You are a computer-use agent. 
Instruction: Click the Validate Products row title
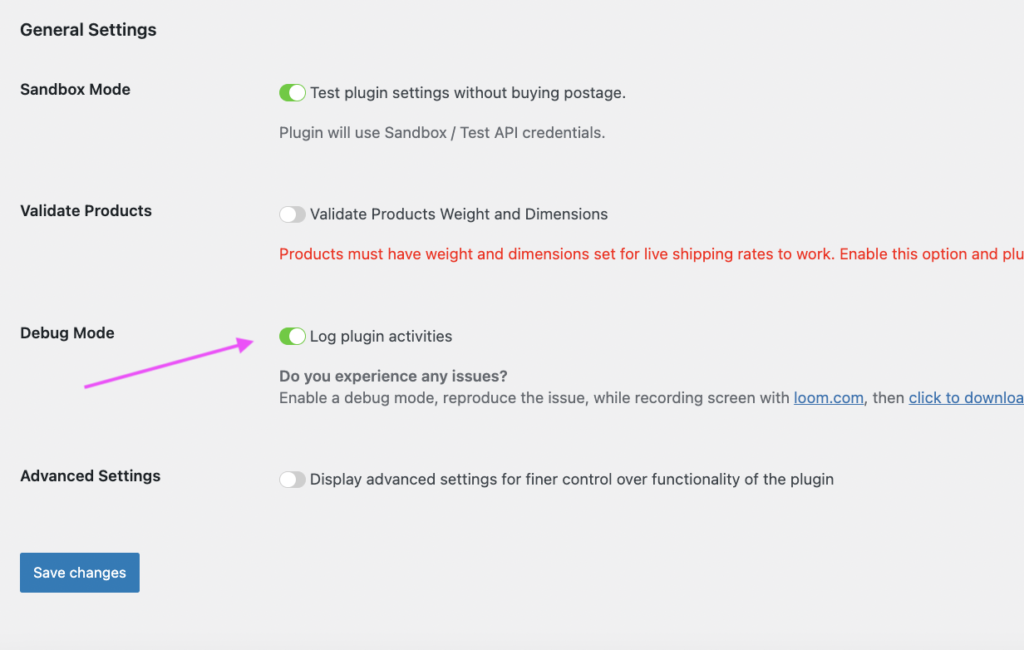pos(86,211)
